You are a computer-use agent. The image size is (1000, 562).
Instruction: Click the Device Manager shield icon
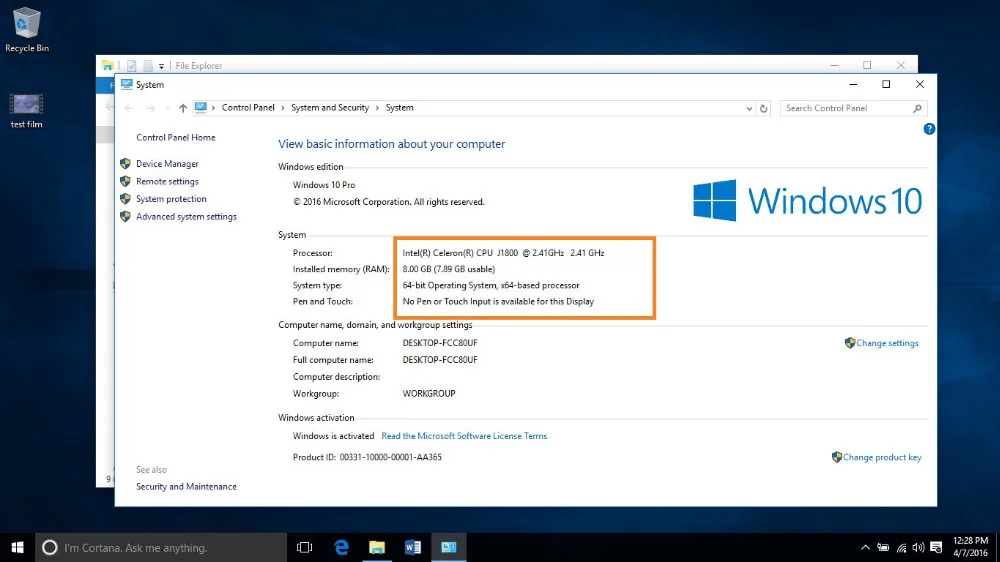125,164
